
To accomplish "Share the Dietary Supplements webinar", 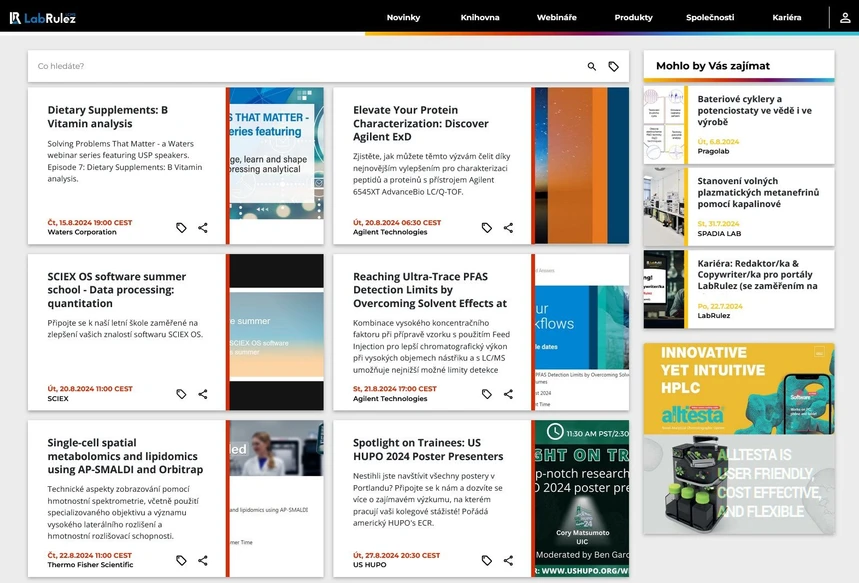I will [x=203, y=227].
